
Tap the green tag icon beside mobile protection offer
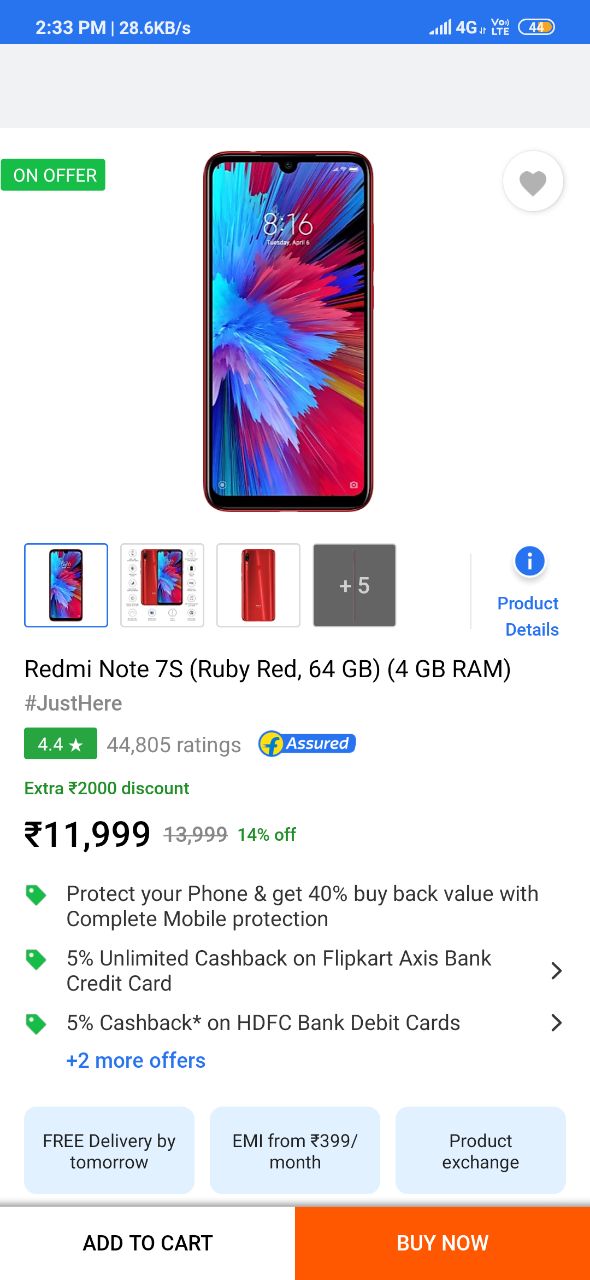pos(36,895)
